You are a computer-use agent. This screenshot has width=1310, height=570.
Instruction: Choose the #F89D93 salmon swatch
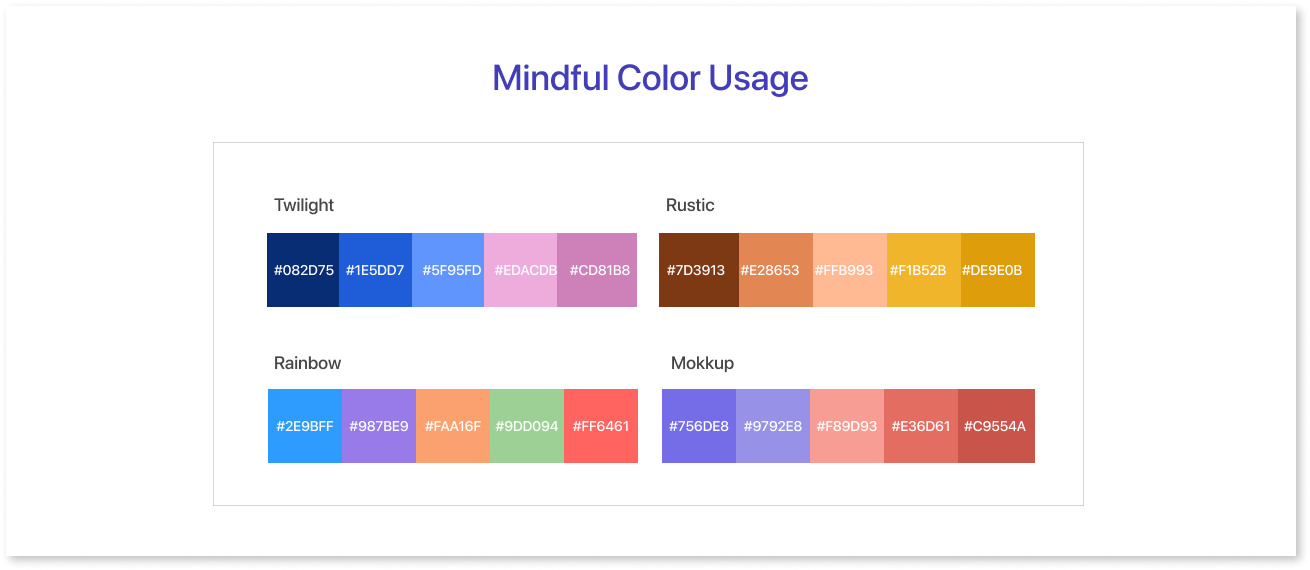pyautogui.click(x=847, y=426)
